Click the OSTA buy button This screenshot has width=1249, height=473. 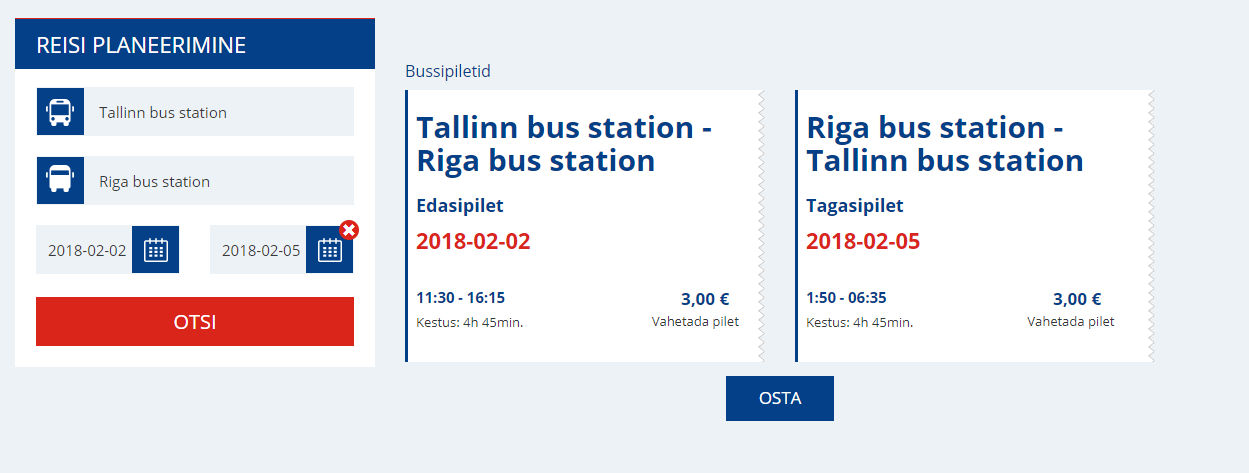[780, 398]
